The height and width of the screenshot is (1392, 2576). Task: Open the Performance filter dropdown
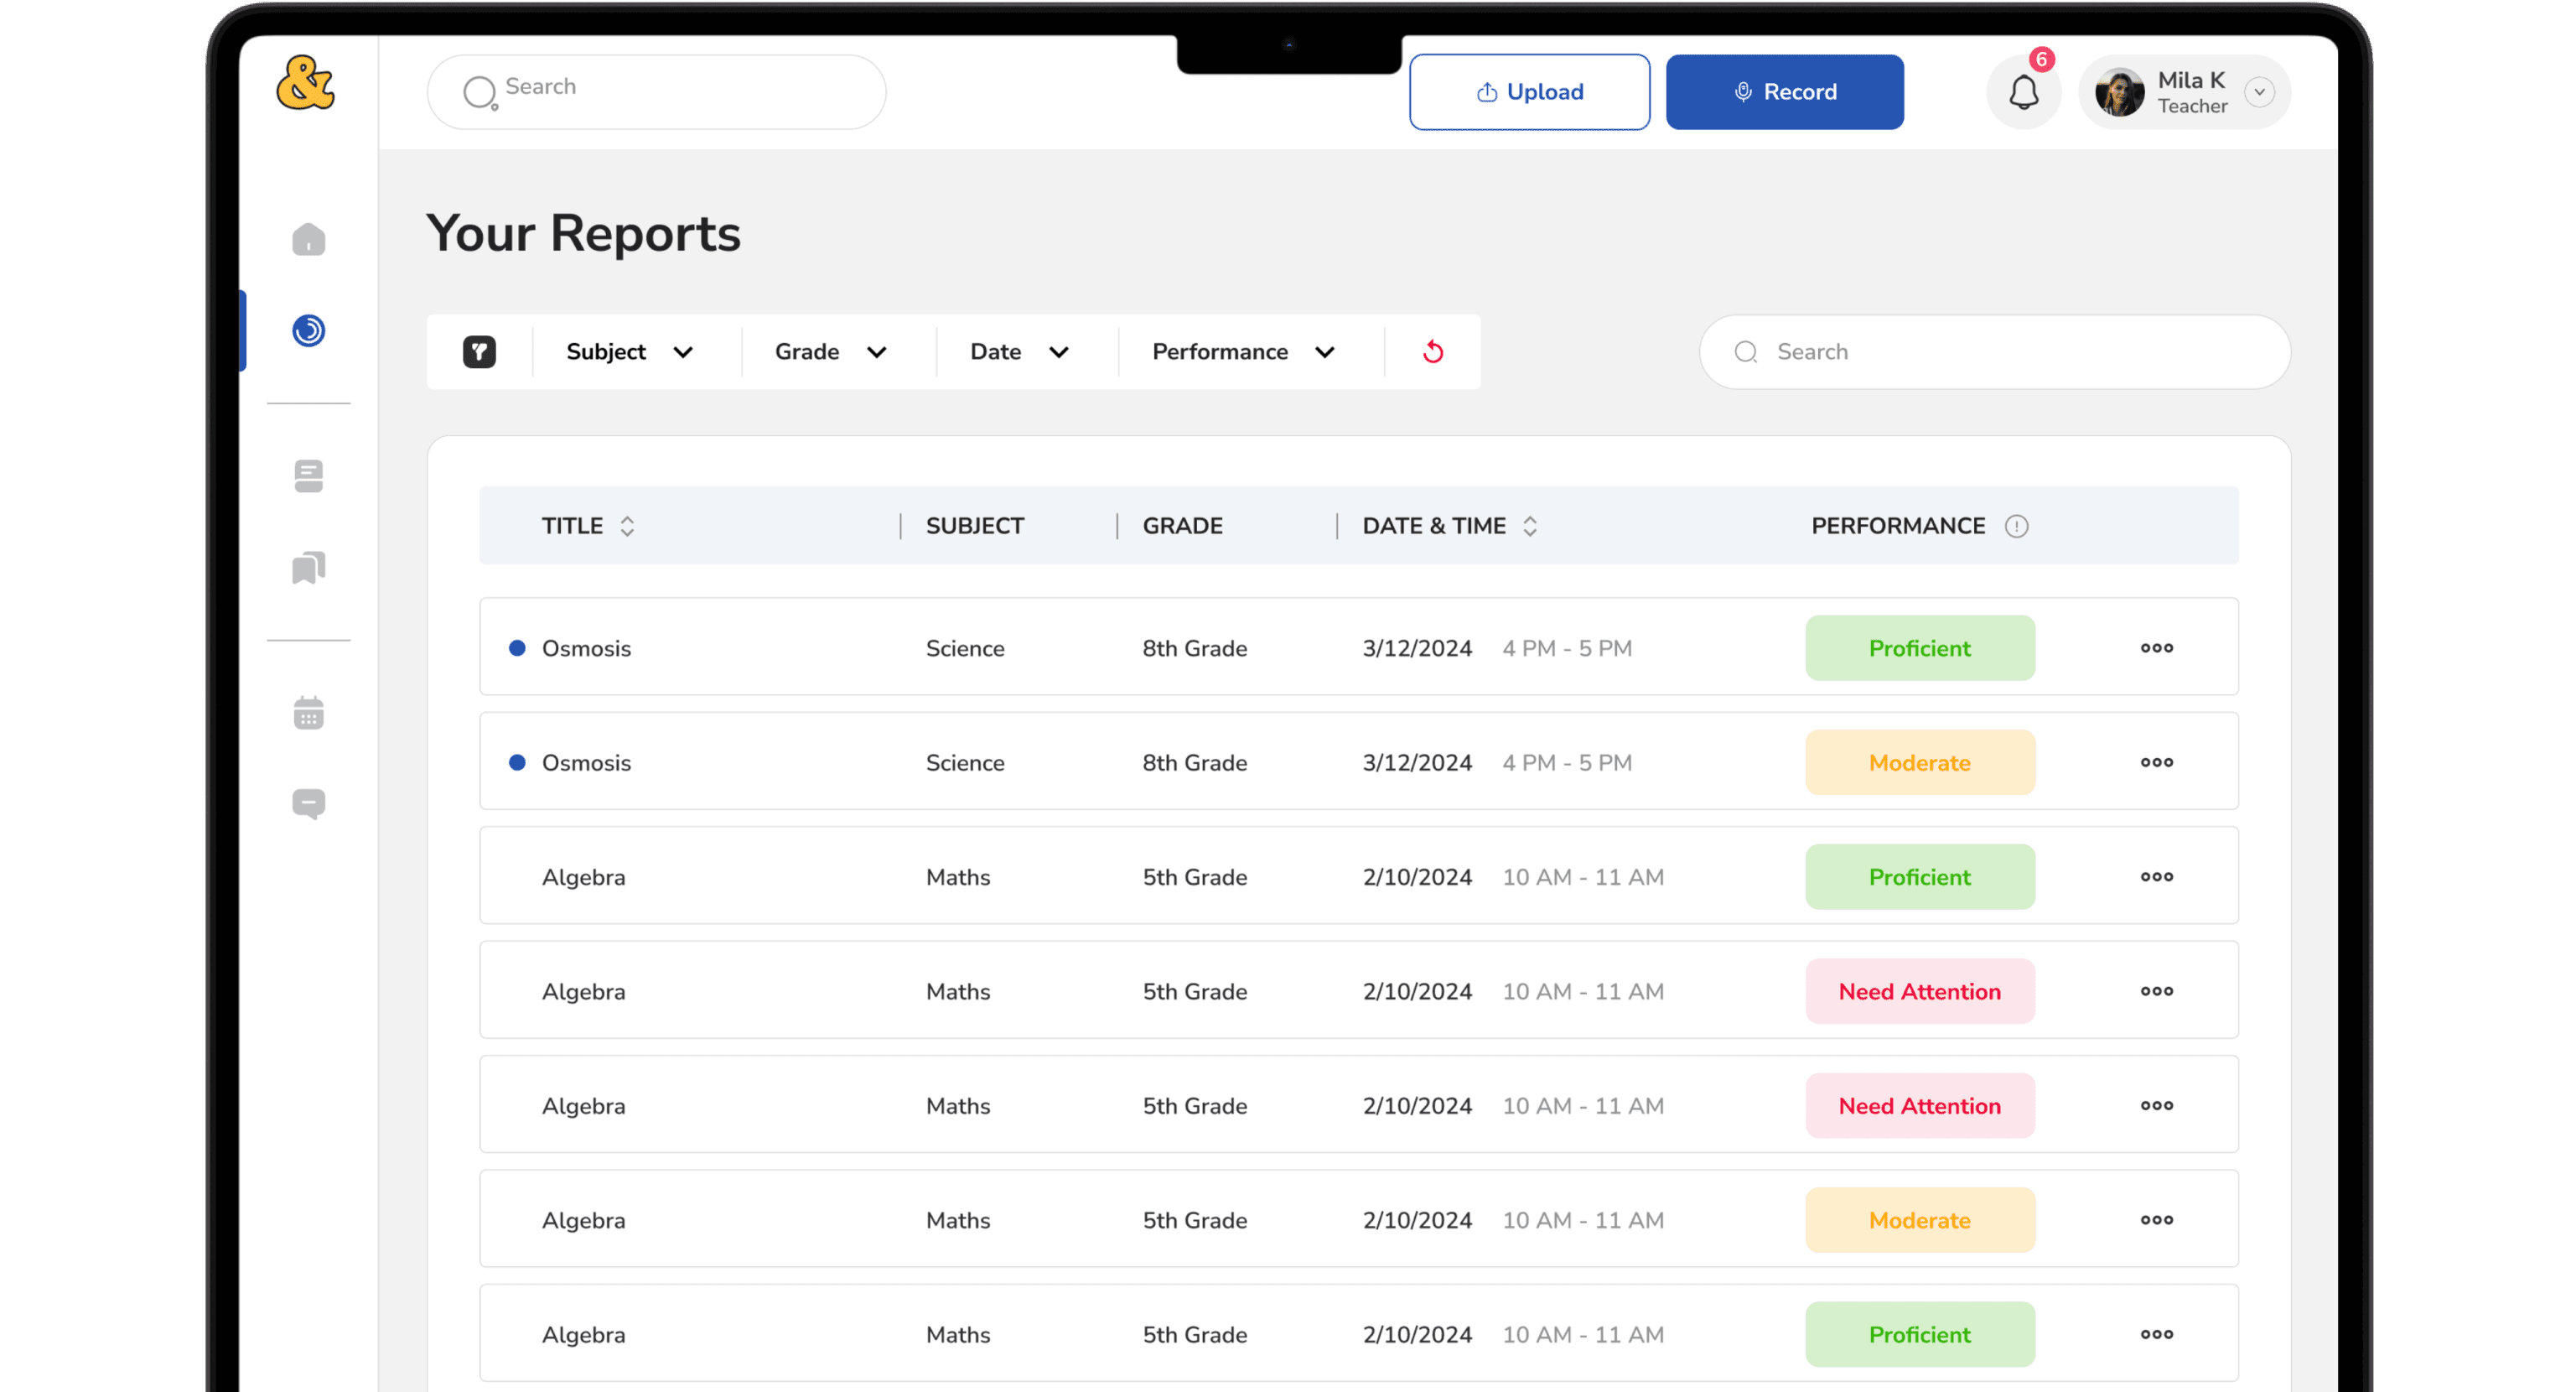point(1243,352)
